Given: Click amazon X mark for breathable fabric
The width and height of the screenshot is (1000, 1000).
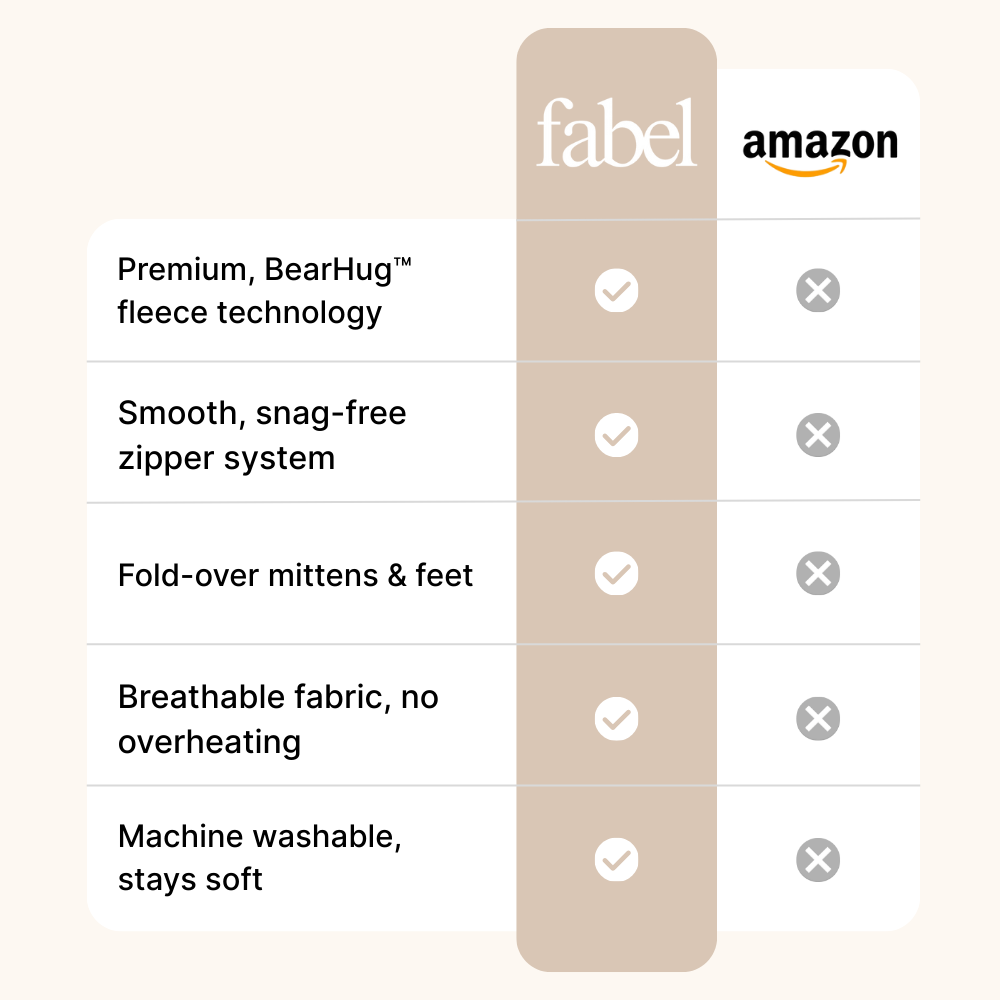Looking at the screenshot, I should click(x=818, y=719).
